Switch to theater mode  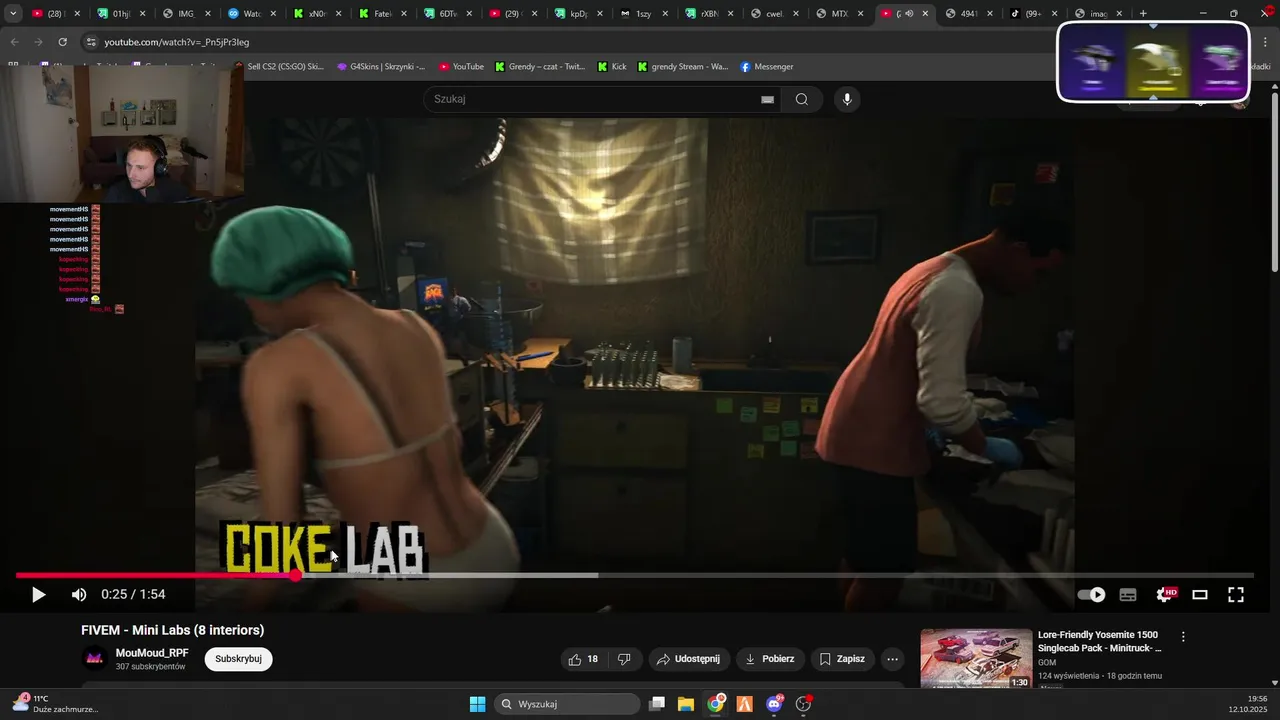coord(1200,595)
